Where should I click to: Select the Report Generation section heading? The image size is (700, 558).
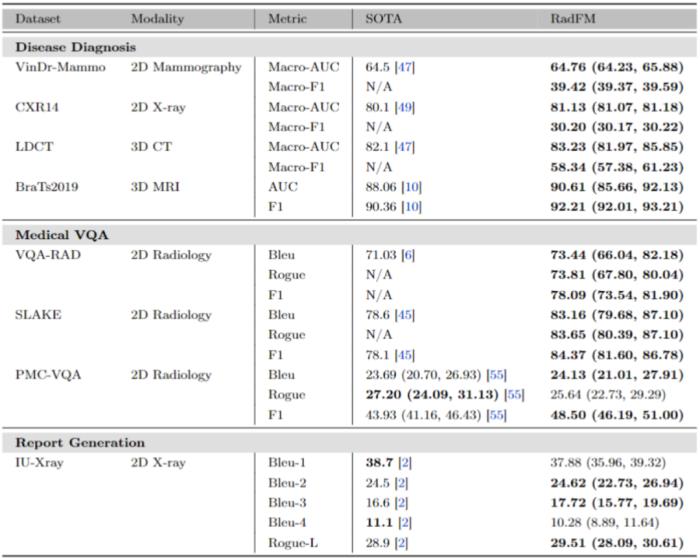point(80,443)
